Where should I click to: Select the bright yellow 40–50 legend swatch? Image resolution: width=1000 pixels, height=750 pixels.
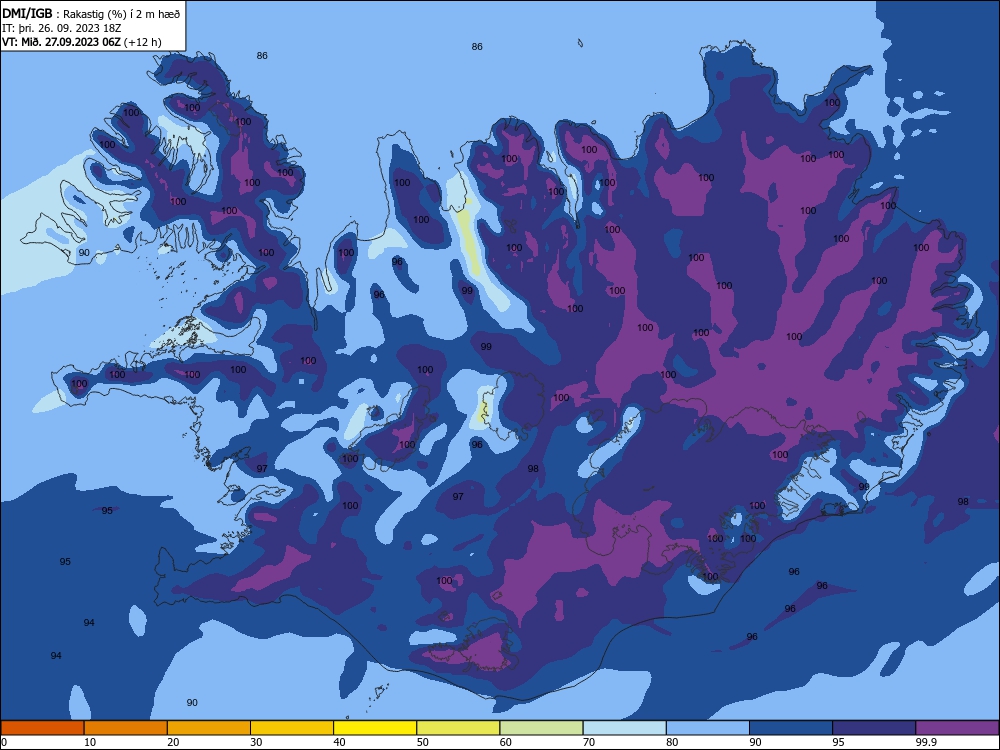pyautogui.click(x=375, y=728)
